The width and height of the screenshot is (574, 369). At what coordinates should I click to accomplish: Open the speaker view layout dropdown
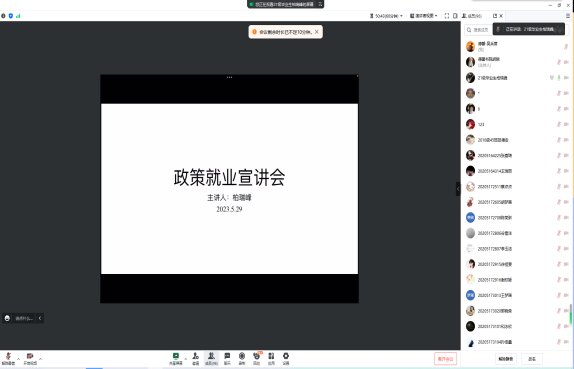(424, 16)
